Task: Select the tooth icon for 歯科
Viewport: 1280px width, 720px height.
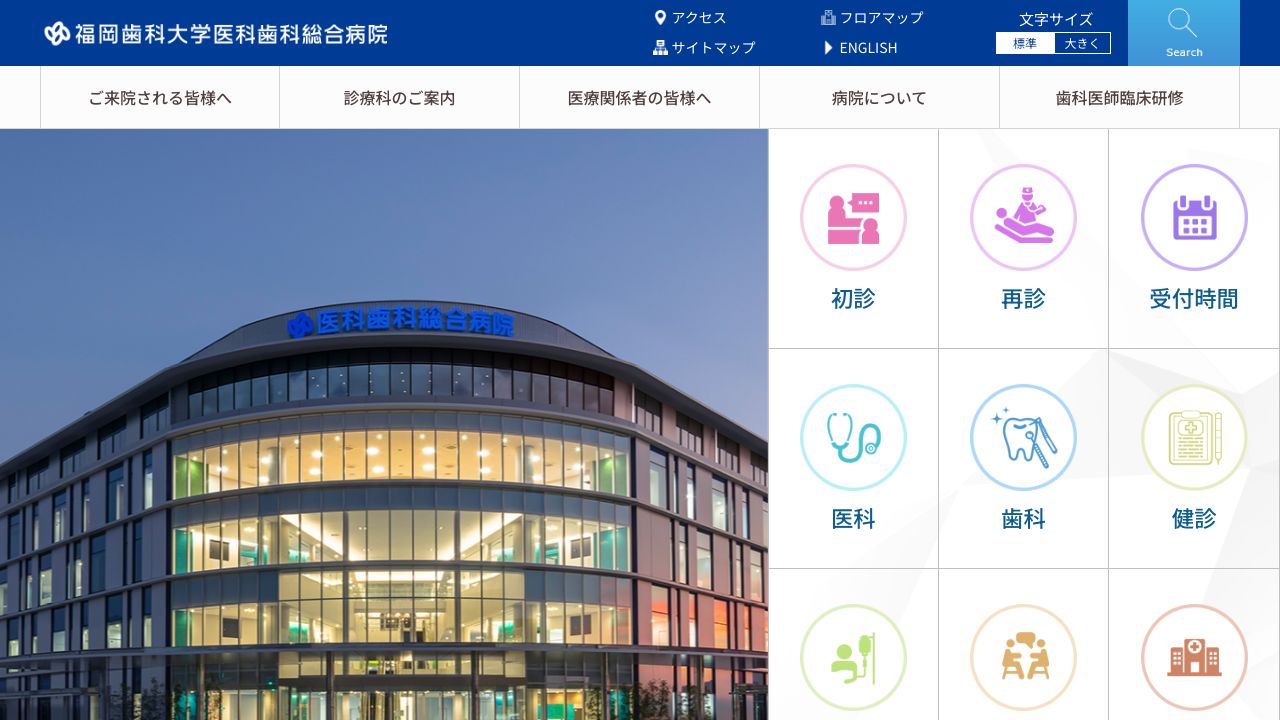Action: (x=1023, y=437)
